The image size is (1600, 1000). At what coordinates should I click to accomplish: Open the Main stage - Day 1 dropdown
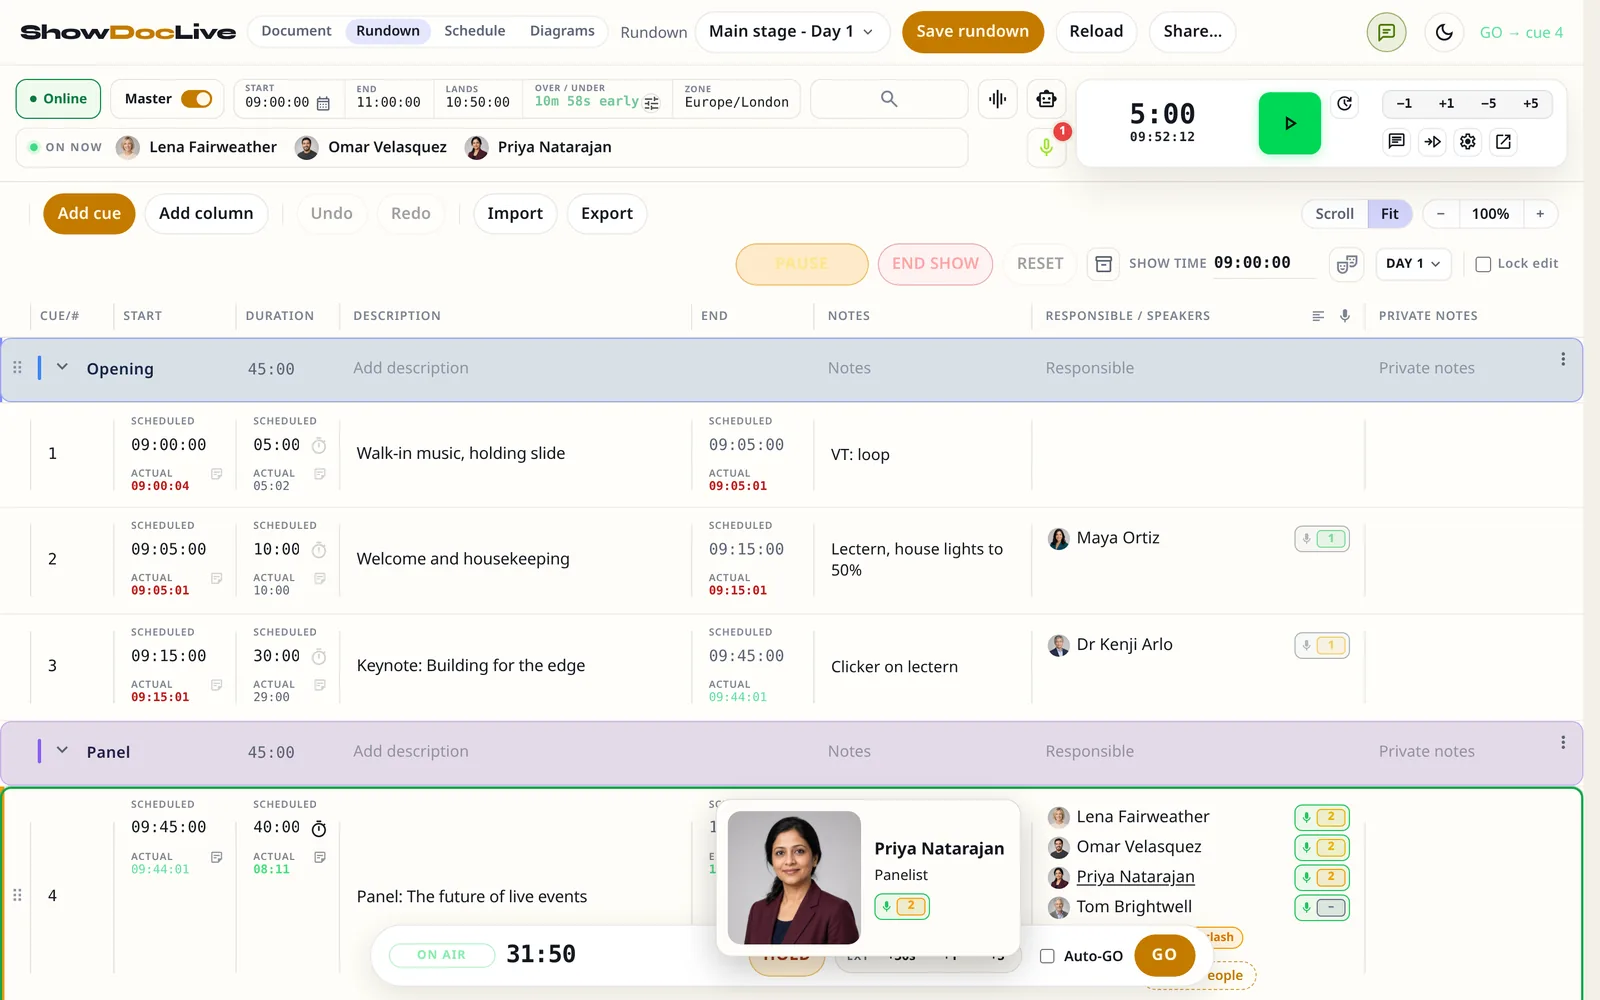point(791,32)
